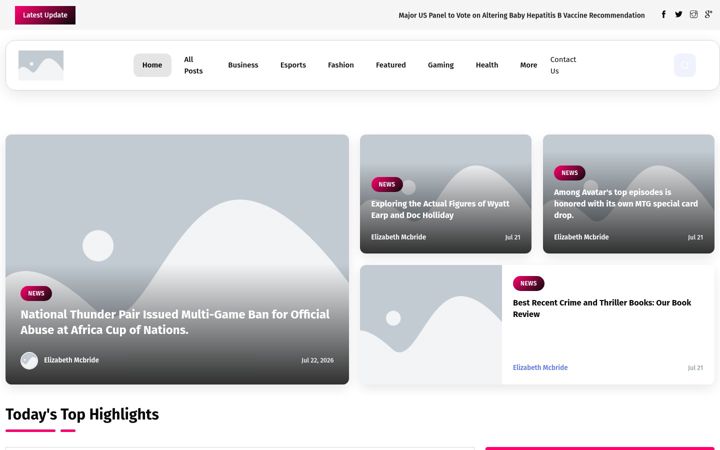The height and width of the screenshot is (450, 720).
Task: Go to the Home menu item
Action: point(152,65)
